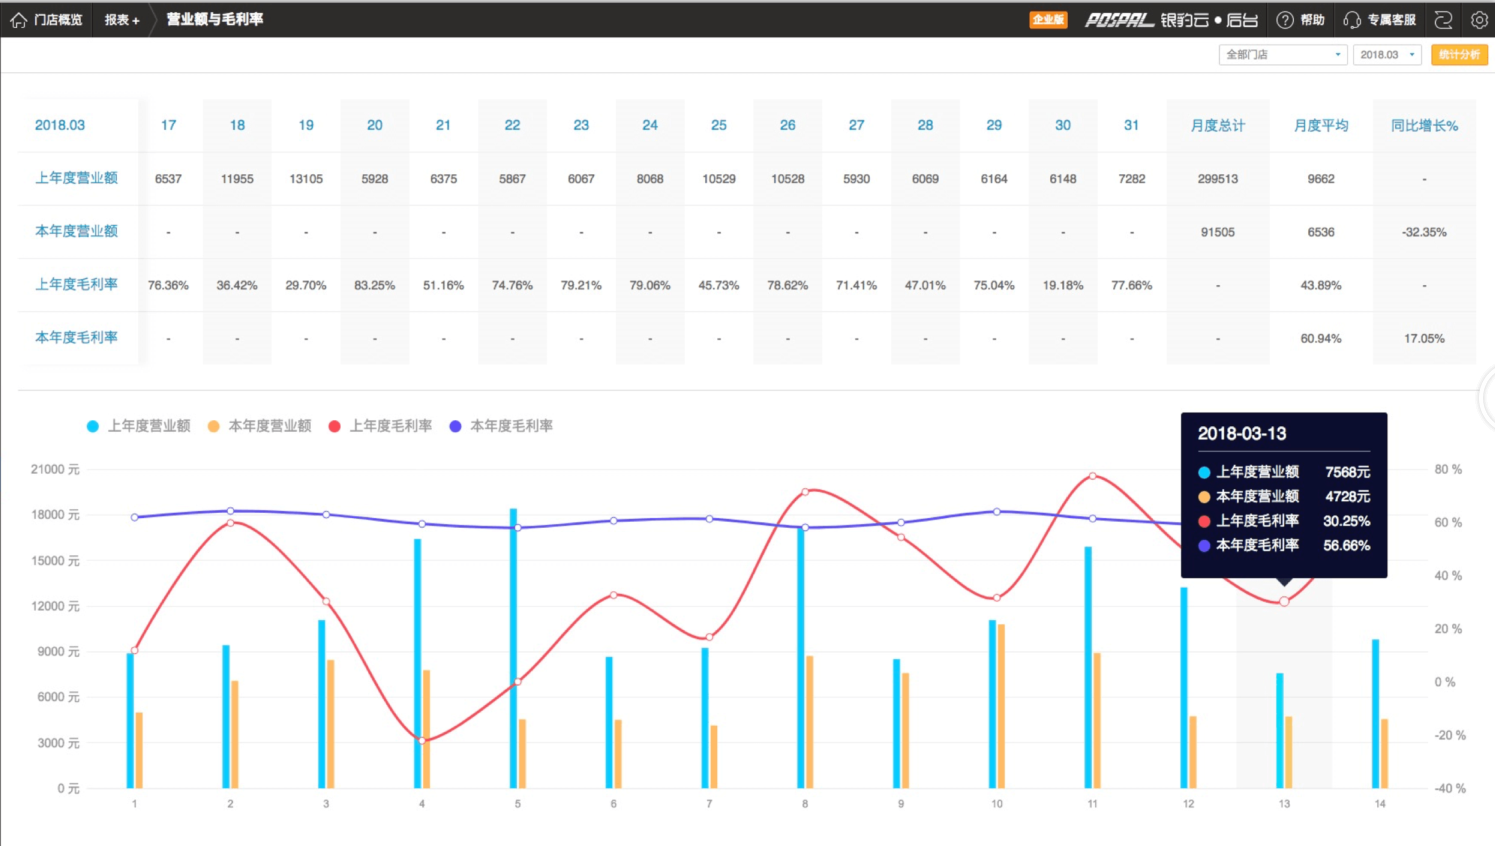Click the 同比增长% column header
The width and height of the screenshot is (1495, 846).
tap(1424, 125)
